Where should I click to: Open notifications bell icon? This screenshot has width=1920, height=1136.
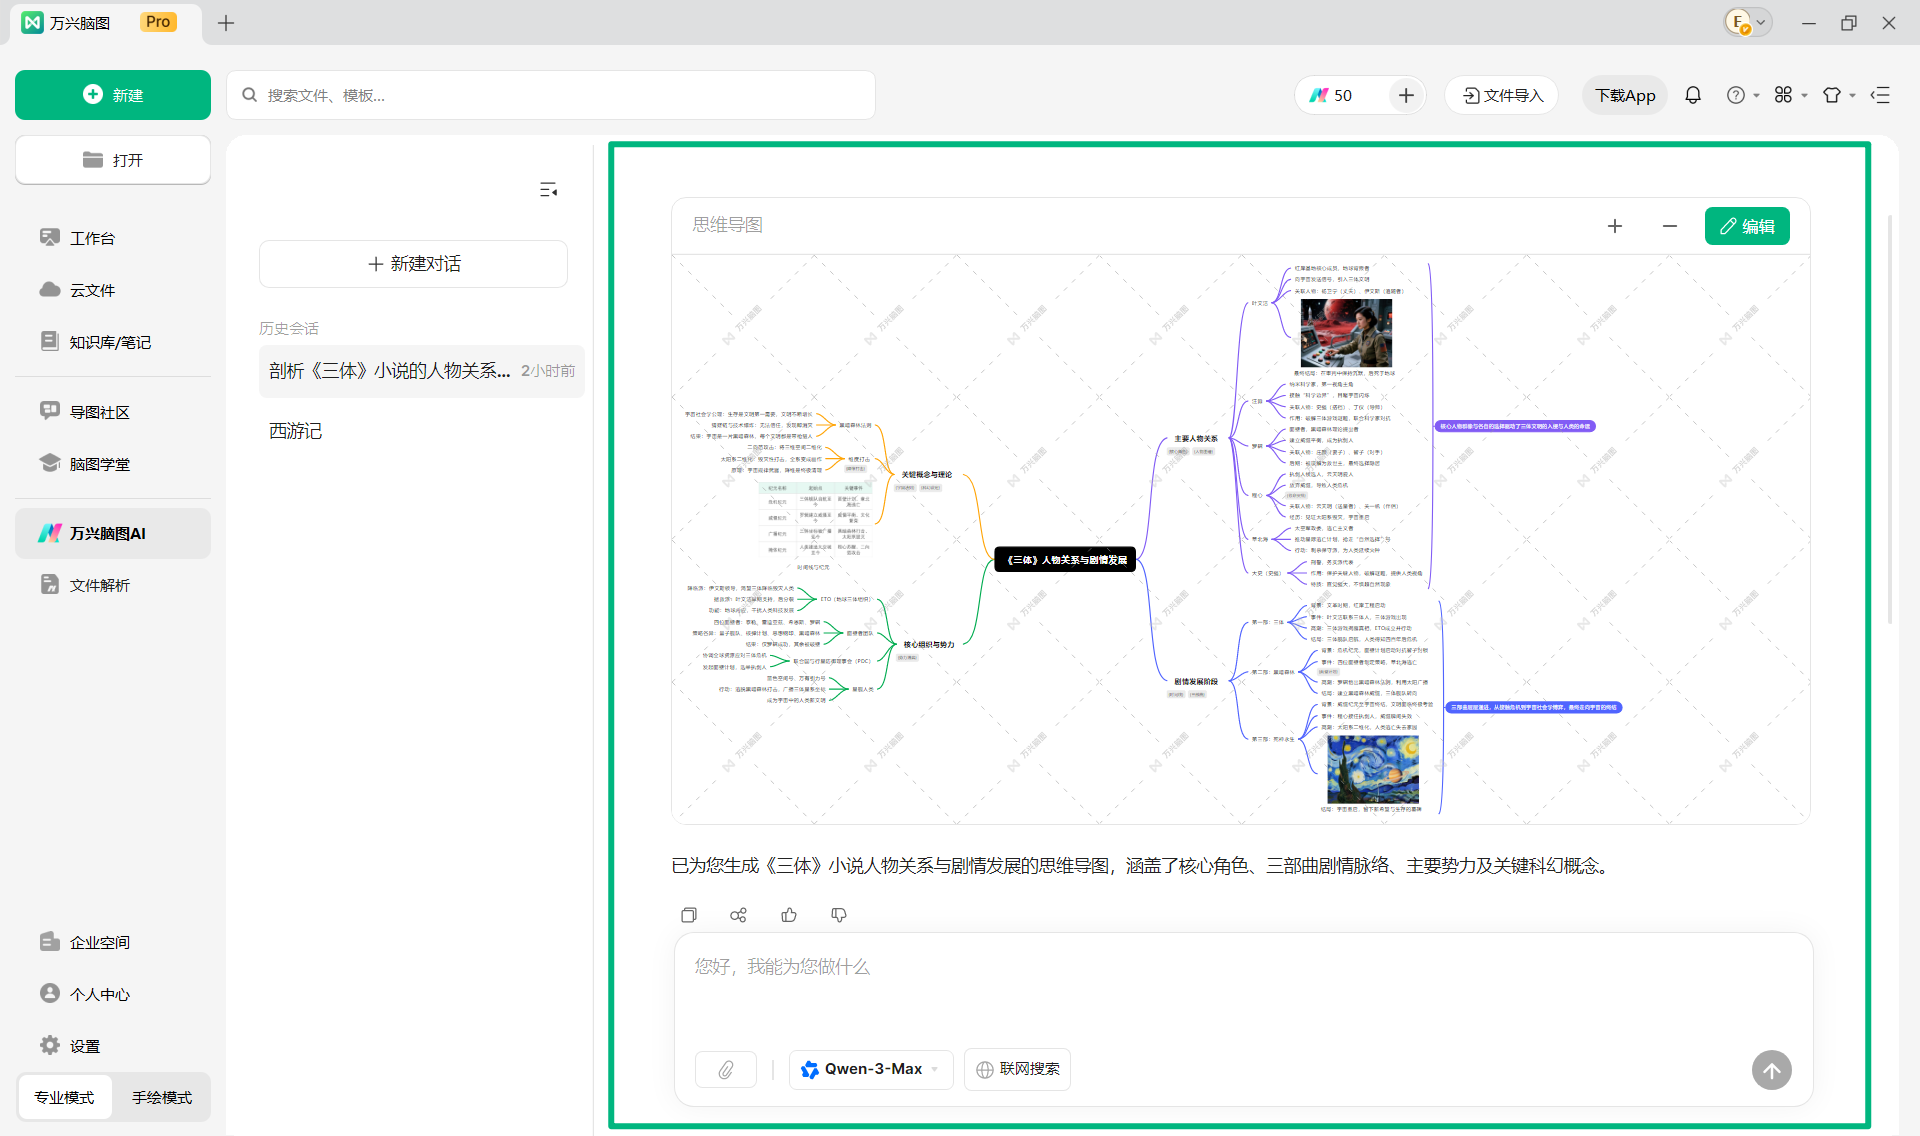pos(1693,95)
